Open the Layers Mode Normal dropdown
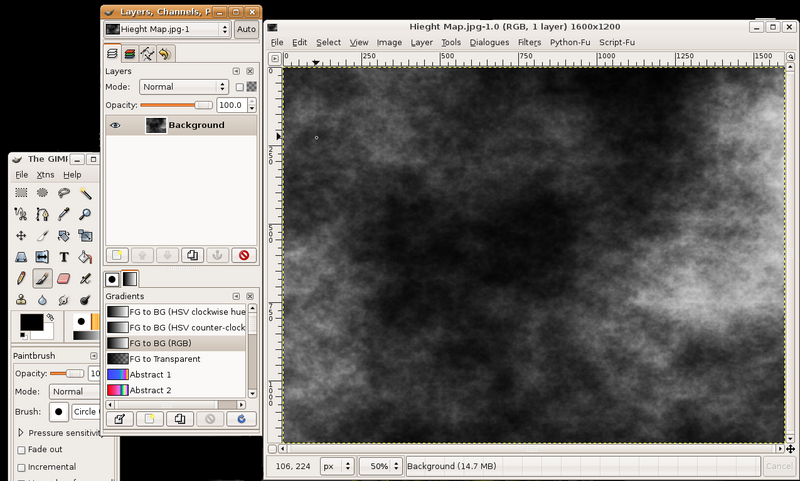This screenshot has width=800, height=481. pyautogui.click(x=184, y=87)
